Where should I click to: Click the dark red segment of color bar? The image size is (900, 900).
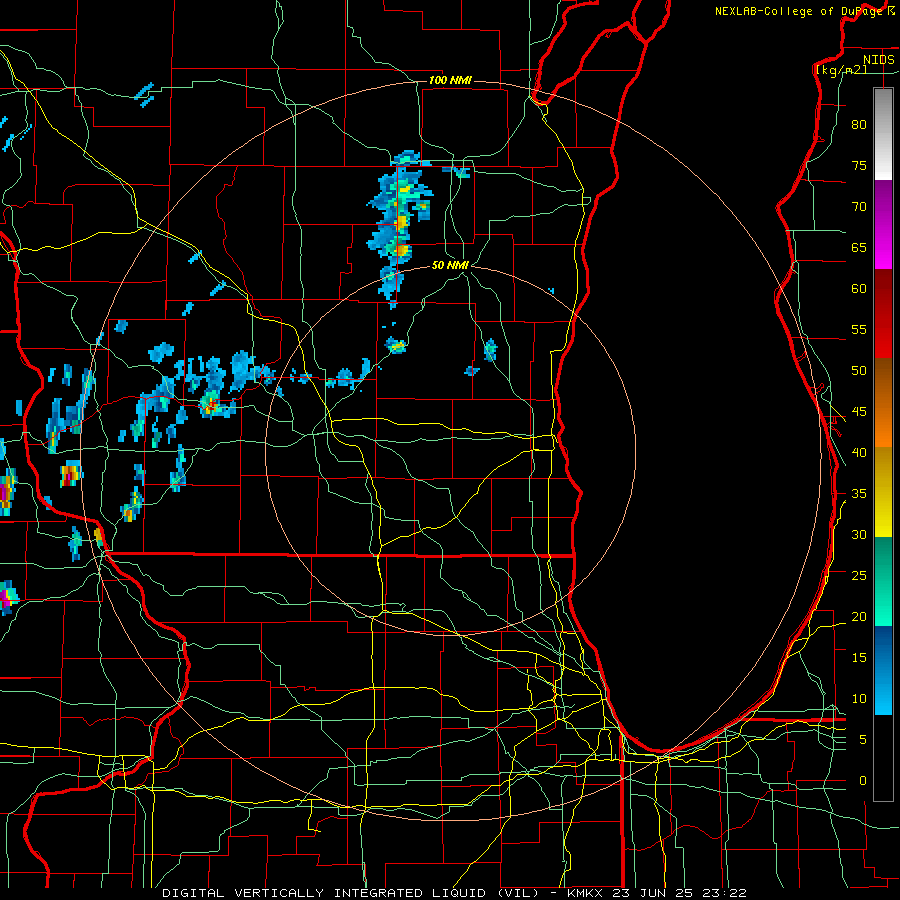click(x=883, y=314)
